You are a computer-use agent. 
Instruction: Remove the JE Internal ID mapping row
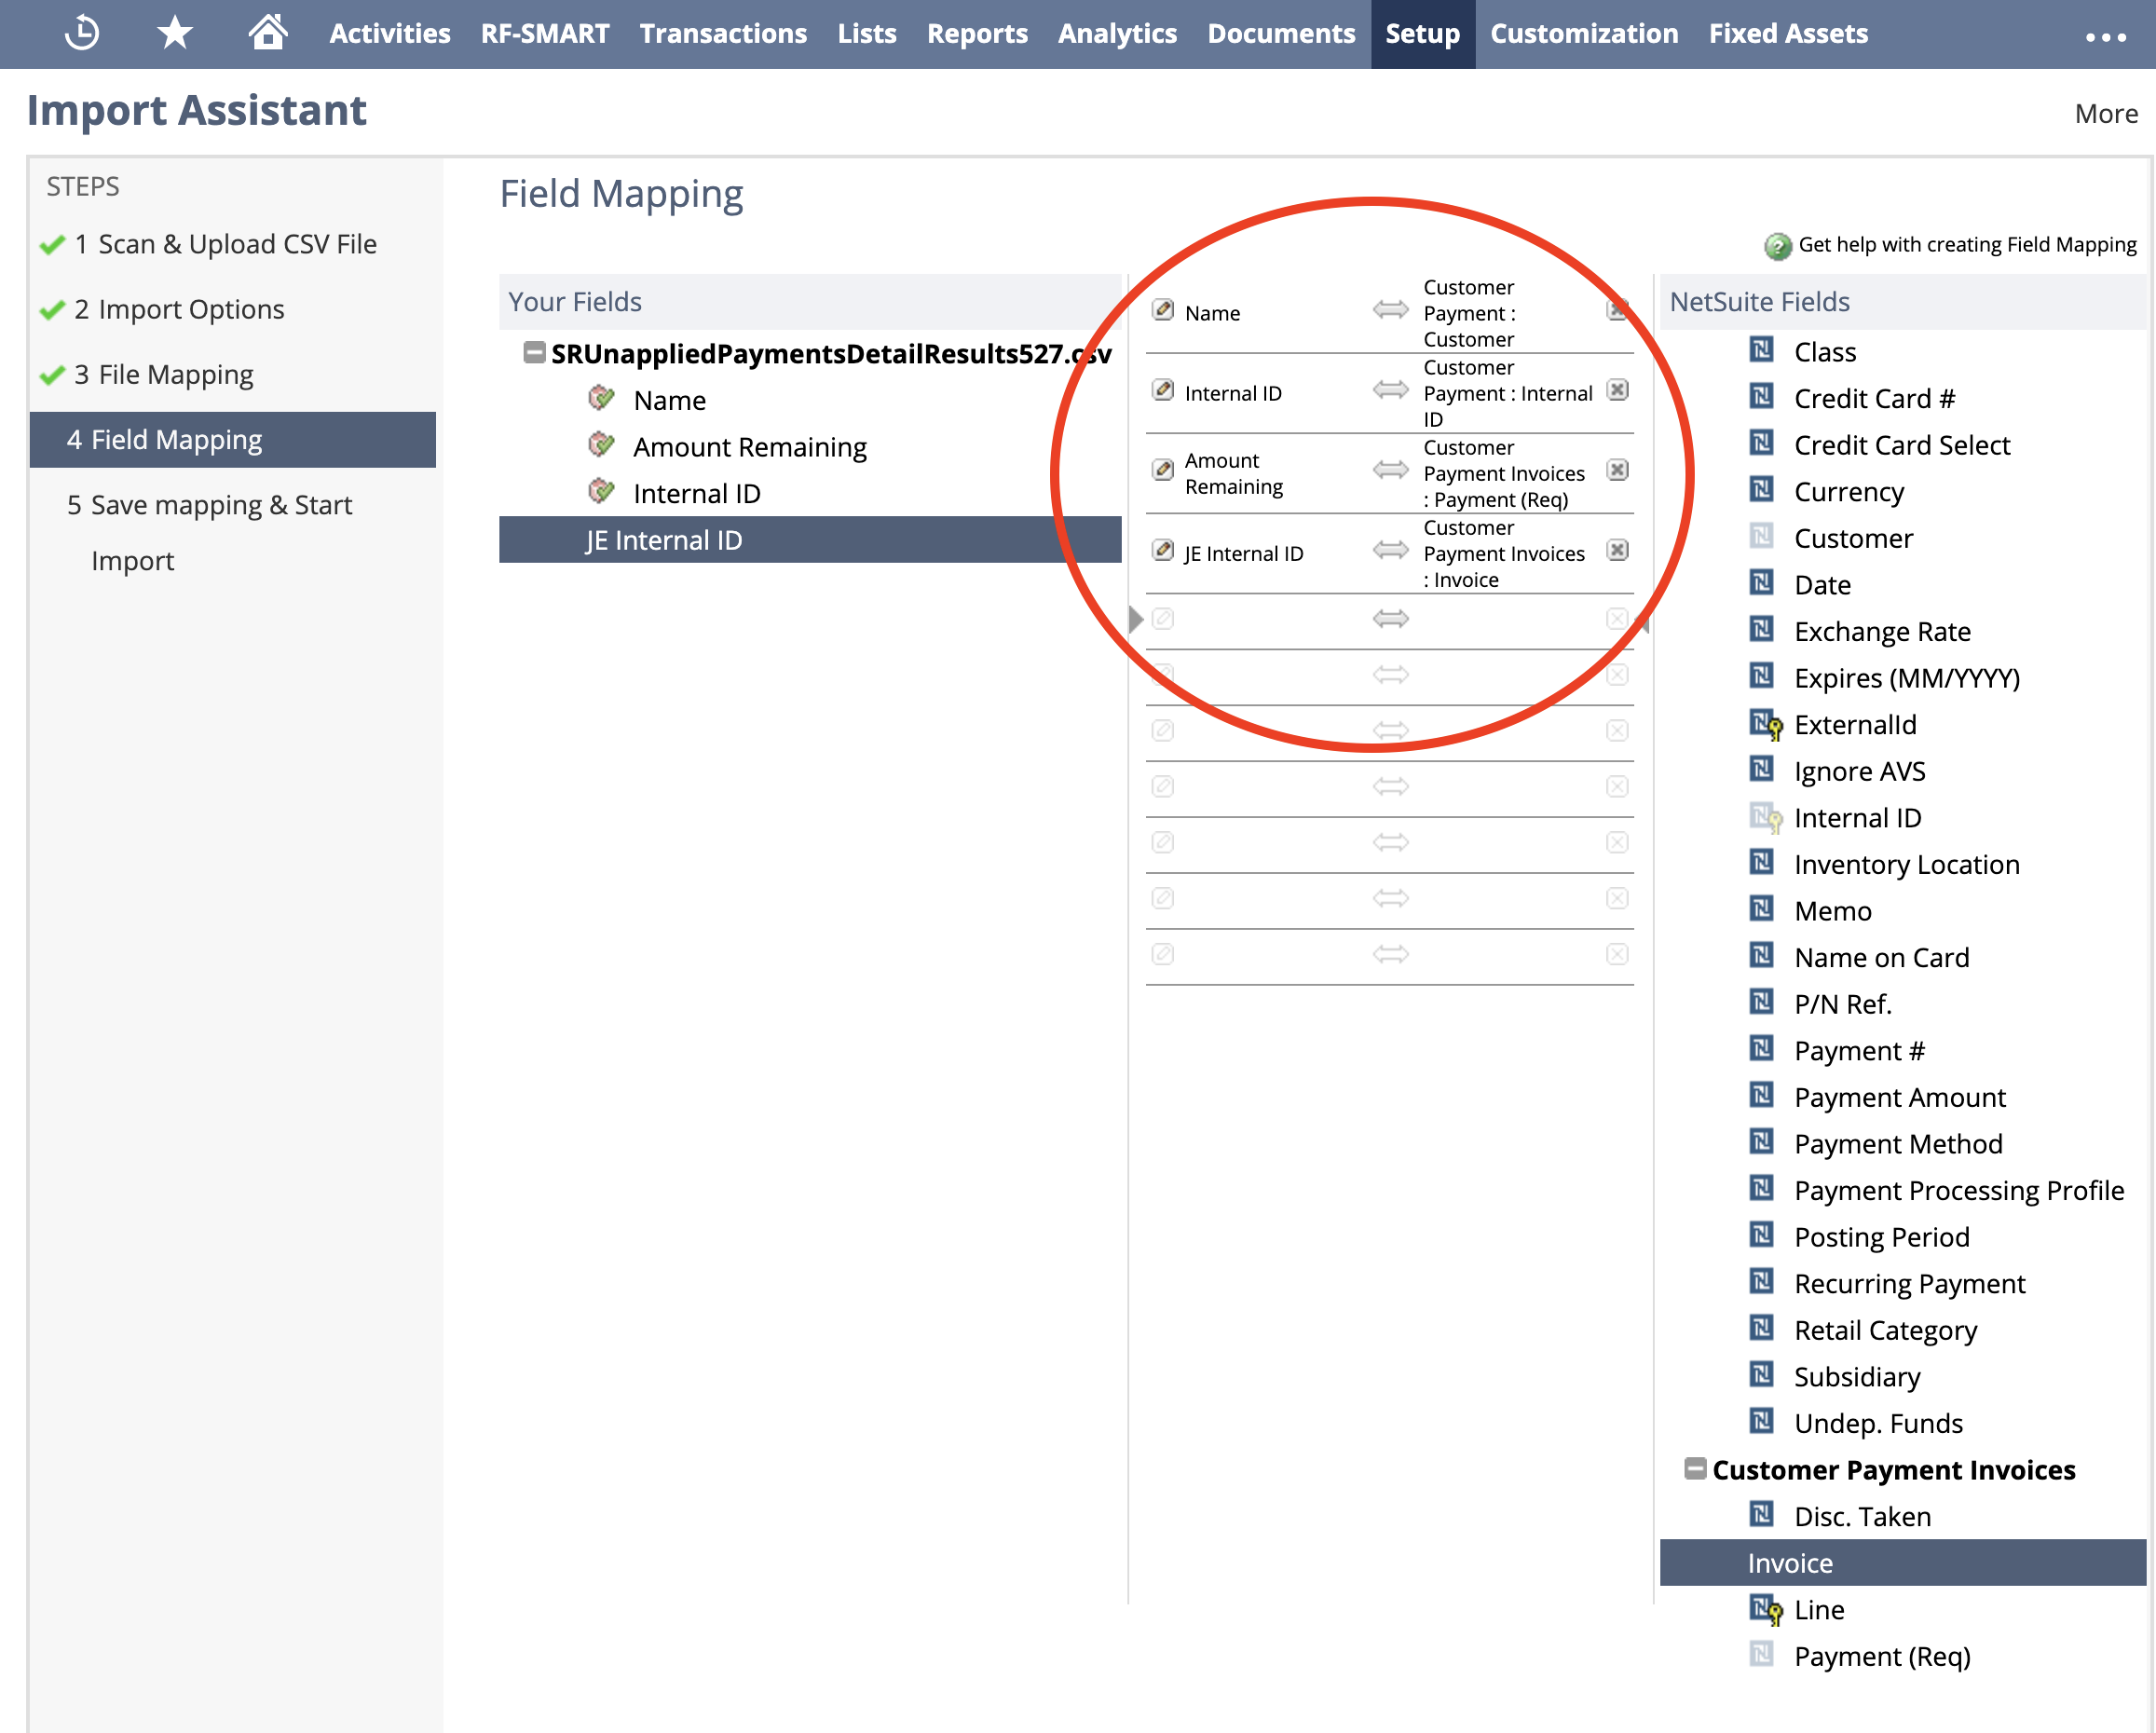[x=1617, y=550]
